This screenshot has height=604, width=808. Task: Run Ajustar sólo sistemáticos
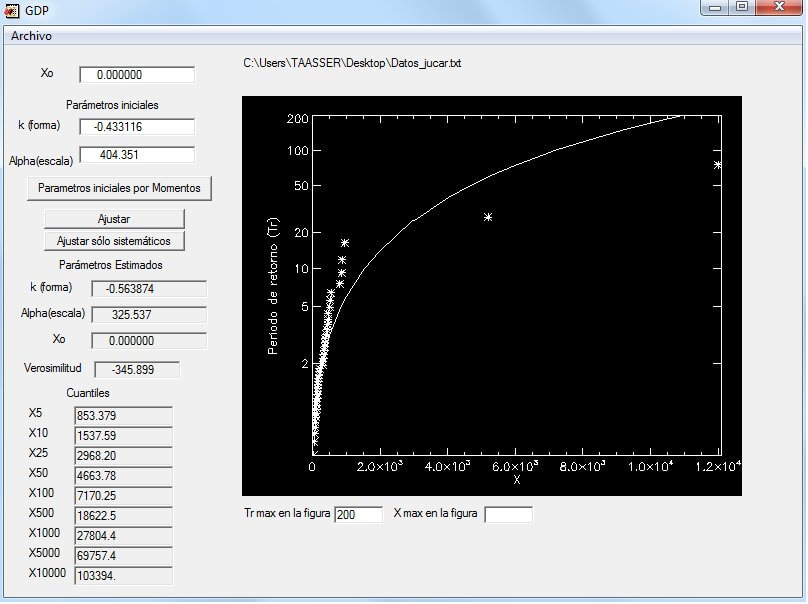(114, 241)
